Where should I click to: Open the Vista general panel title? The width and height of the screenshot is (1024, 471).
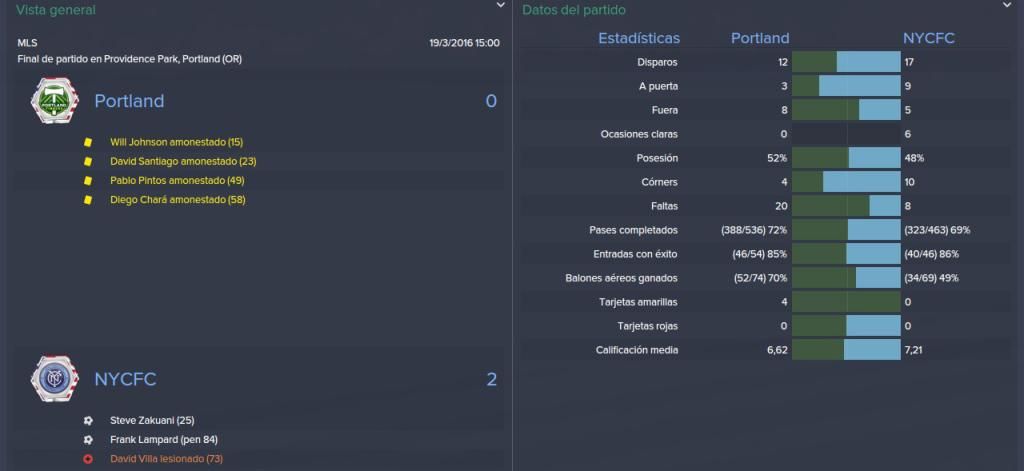click(x=56, y=10)
